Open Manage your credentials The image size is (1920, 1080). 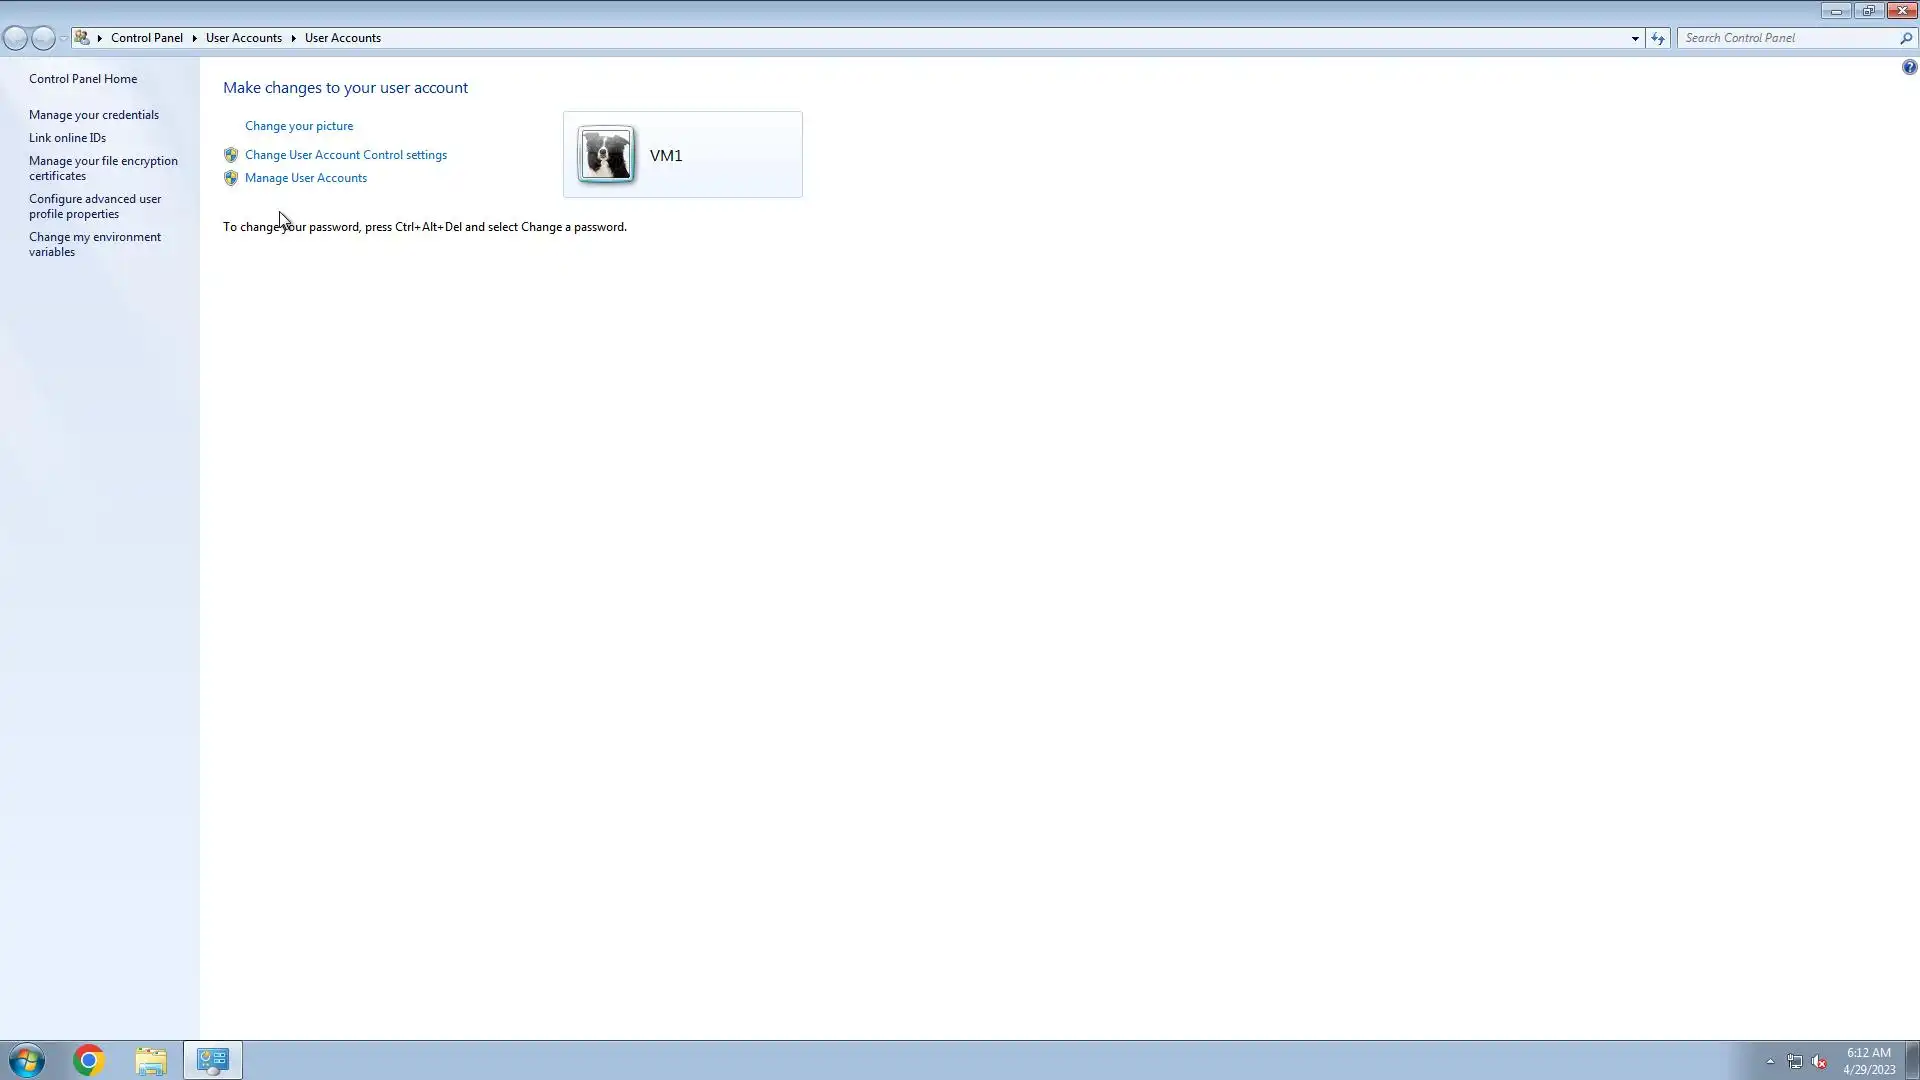point(94,115)
